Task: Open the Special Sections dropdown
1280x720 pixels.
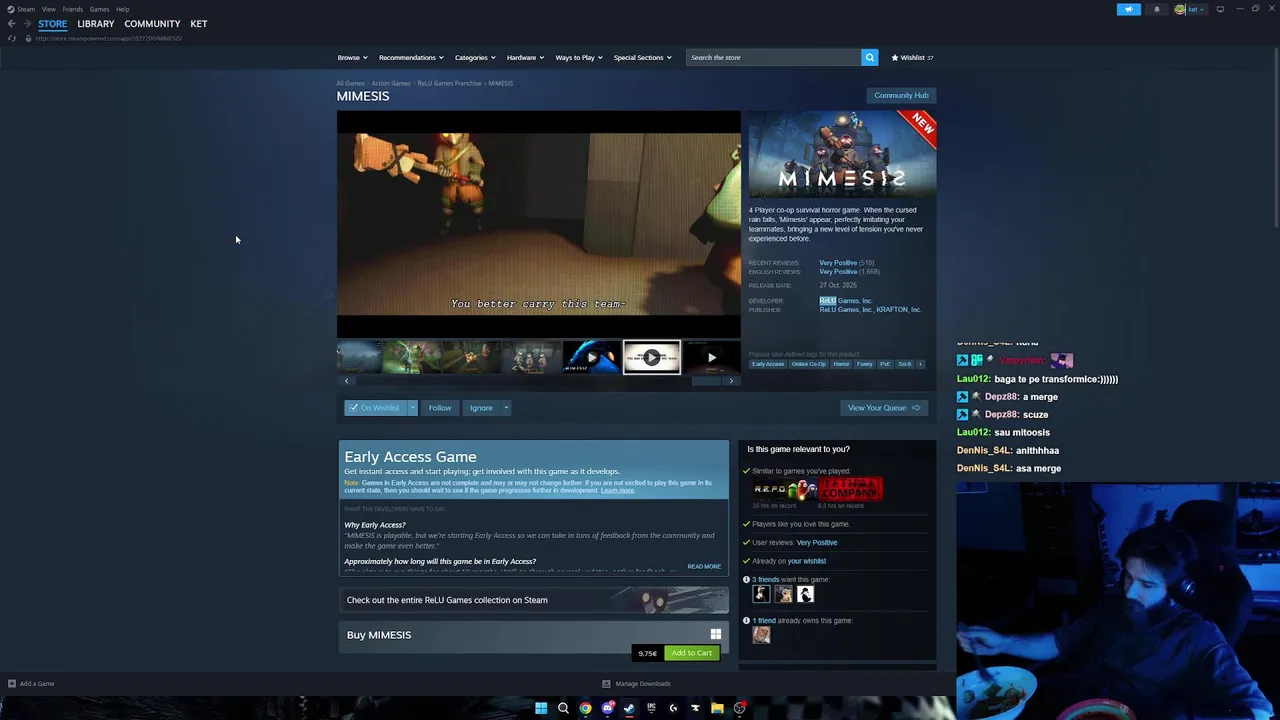Action: (642, 58)
